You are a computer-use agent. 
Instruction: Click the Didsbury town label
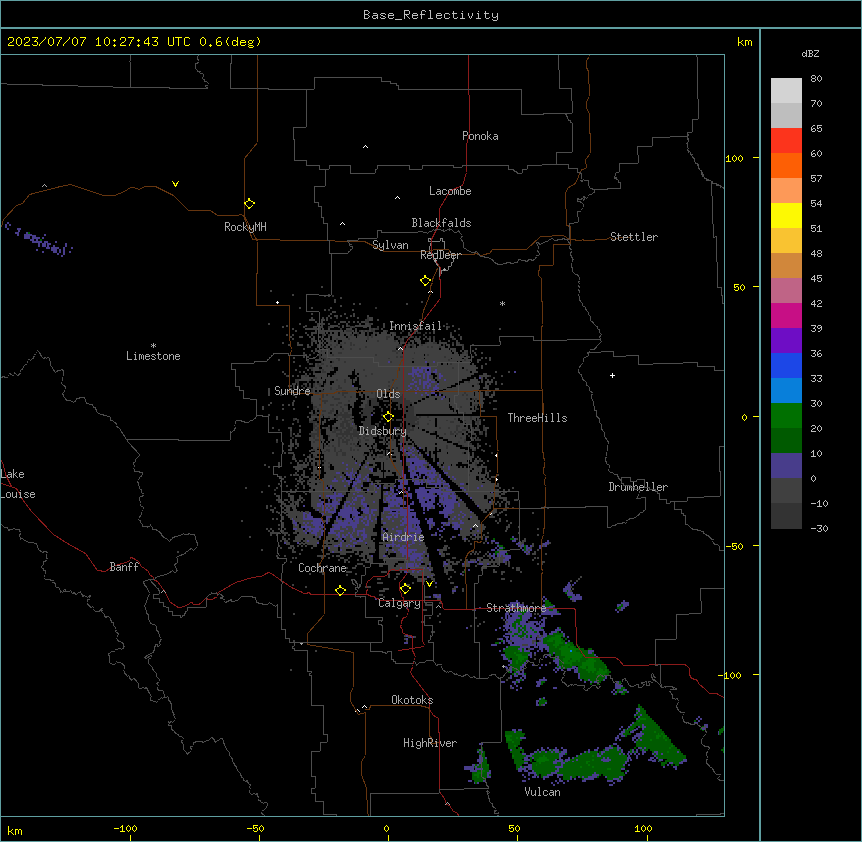[x=383, y=431]
